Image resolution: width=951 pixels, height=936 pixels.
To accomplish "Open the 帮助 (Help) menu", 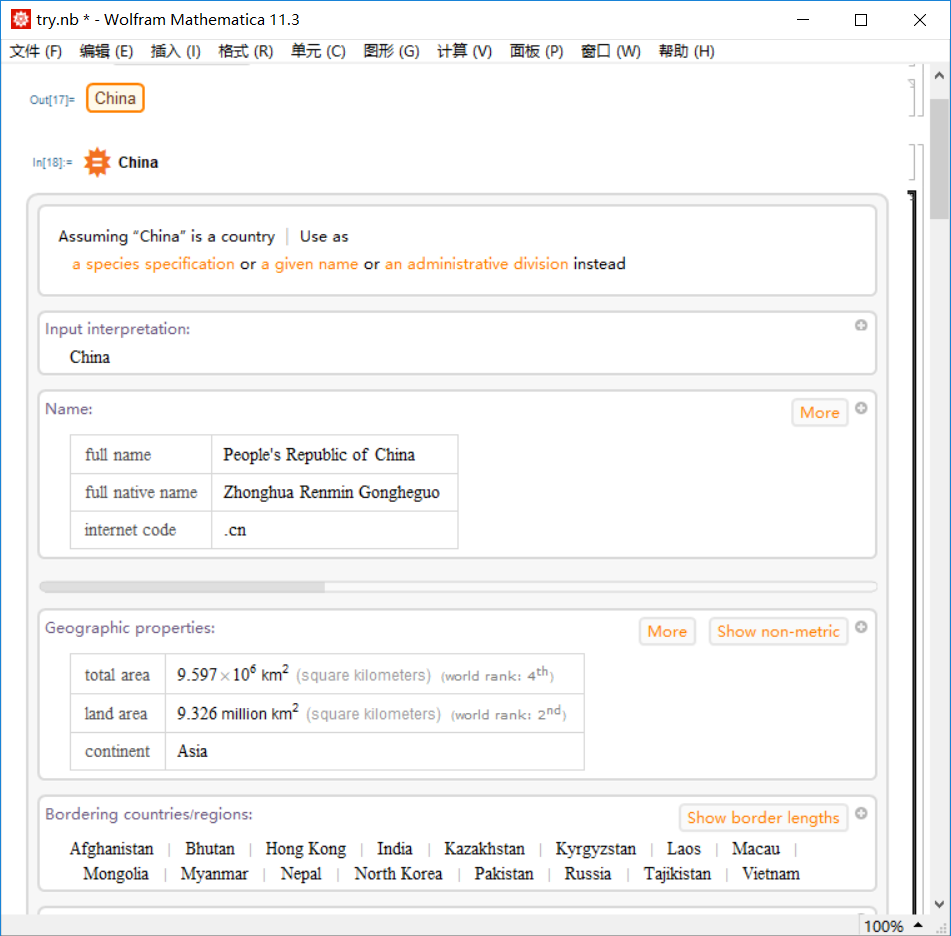I will [x=686, y=51].
